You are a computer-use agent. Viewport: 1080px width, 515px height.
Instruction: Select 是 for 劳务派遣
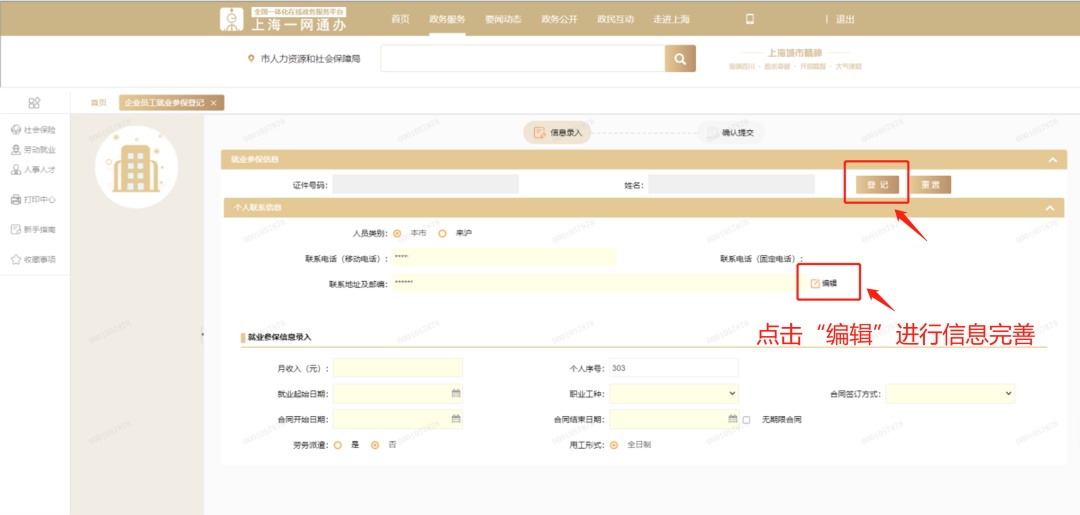(338, 445)
